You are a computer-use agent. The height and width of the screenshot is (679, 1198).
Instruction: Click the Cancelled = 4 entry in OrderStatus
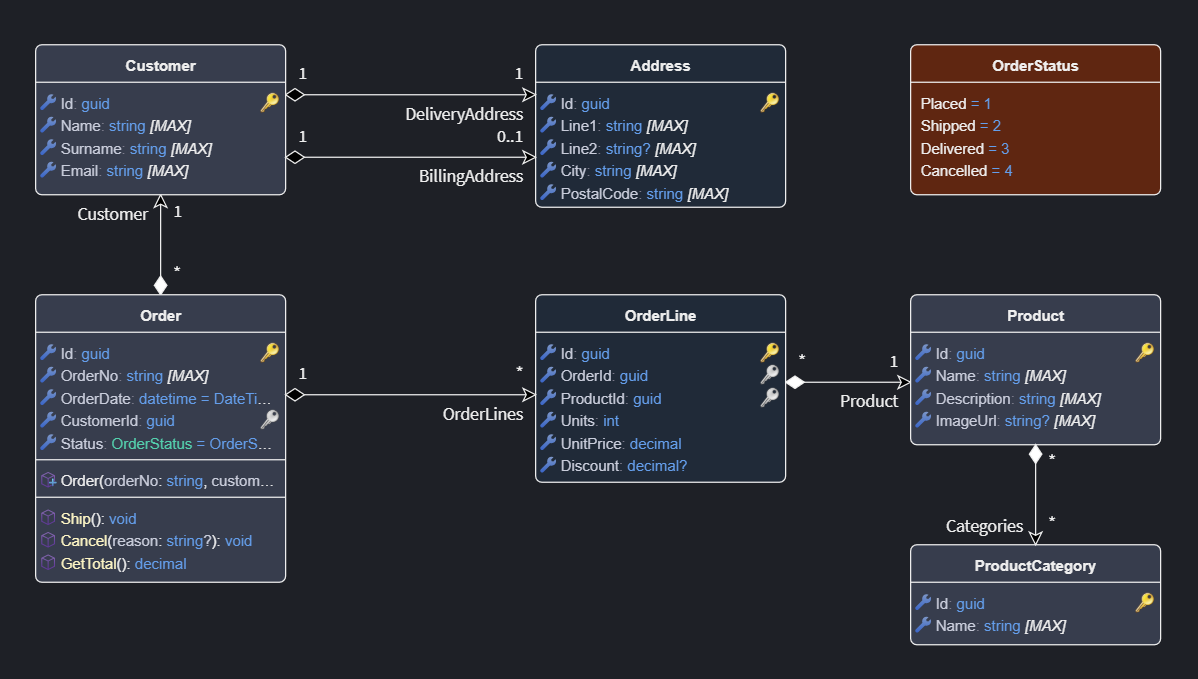click(x=966, y=170)
